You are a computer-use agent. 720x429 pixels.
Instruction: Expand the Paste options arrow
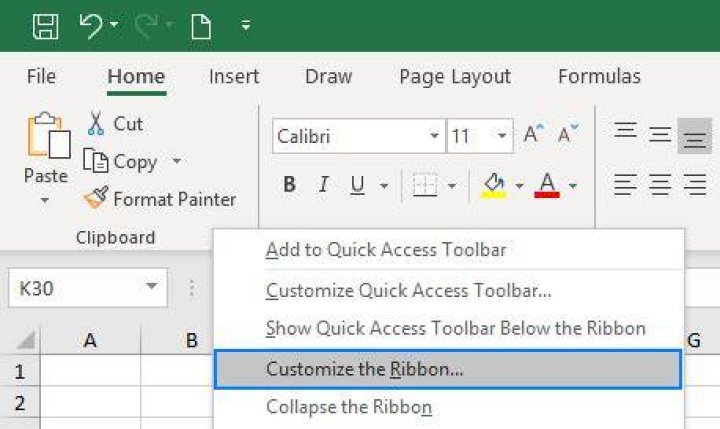45,200
